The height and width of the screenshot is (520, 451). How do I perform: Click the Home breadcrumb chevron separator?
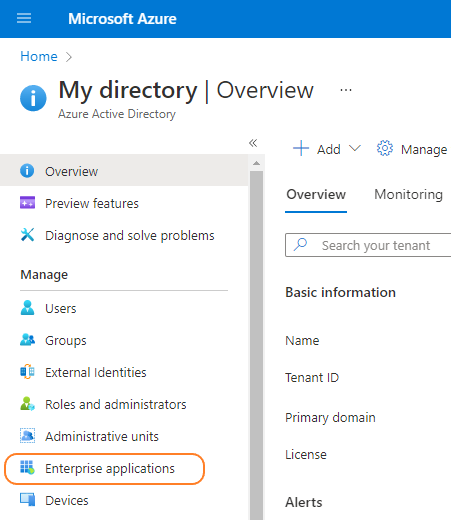click(69, 57)
